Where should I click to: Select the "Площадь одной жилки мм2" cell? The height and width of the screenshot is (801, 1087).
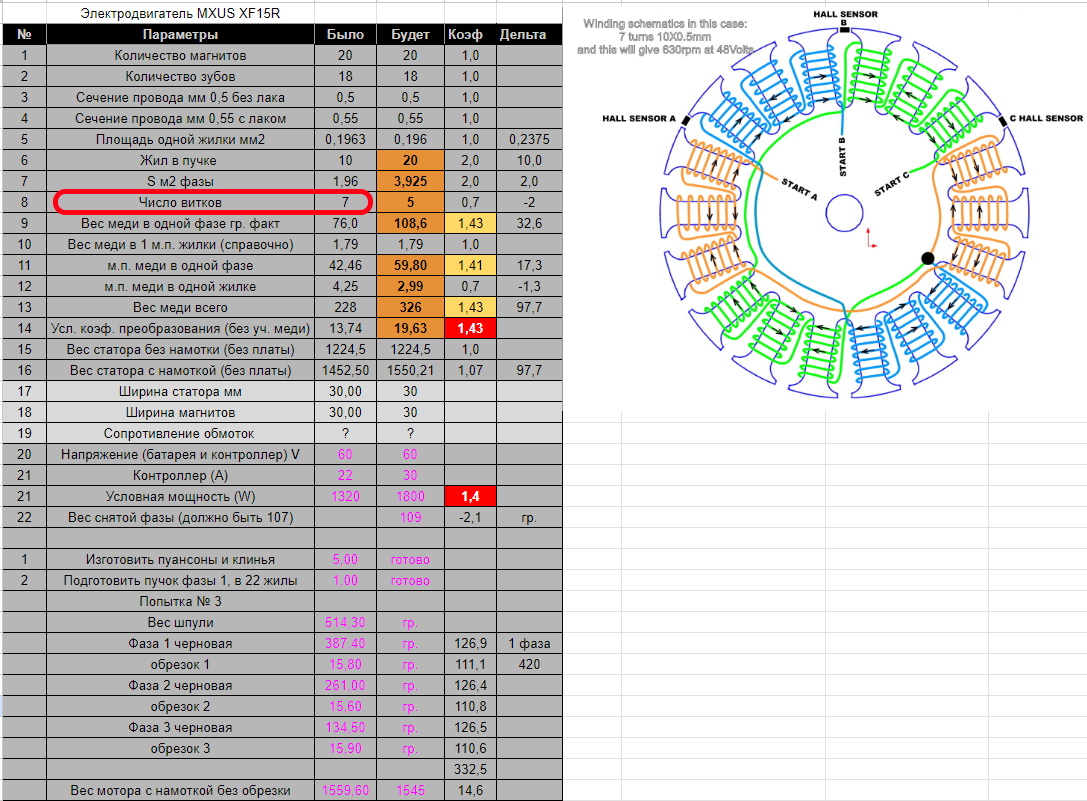pyautogui.click(x=180, y=139)
